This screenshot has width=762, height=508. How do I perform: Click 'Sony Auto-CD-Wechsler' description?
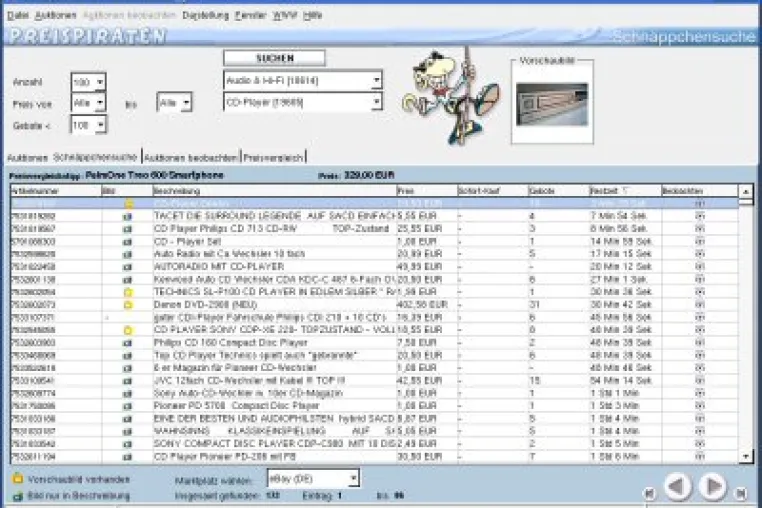(x=248, y=393)
